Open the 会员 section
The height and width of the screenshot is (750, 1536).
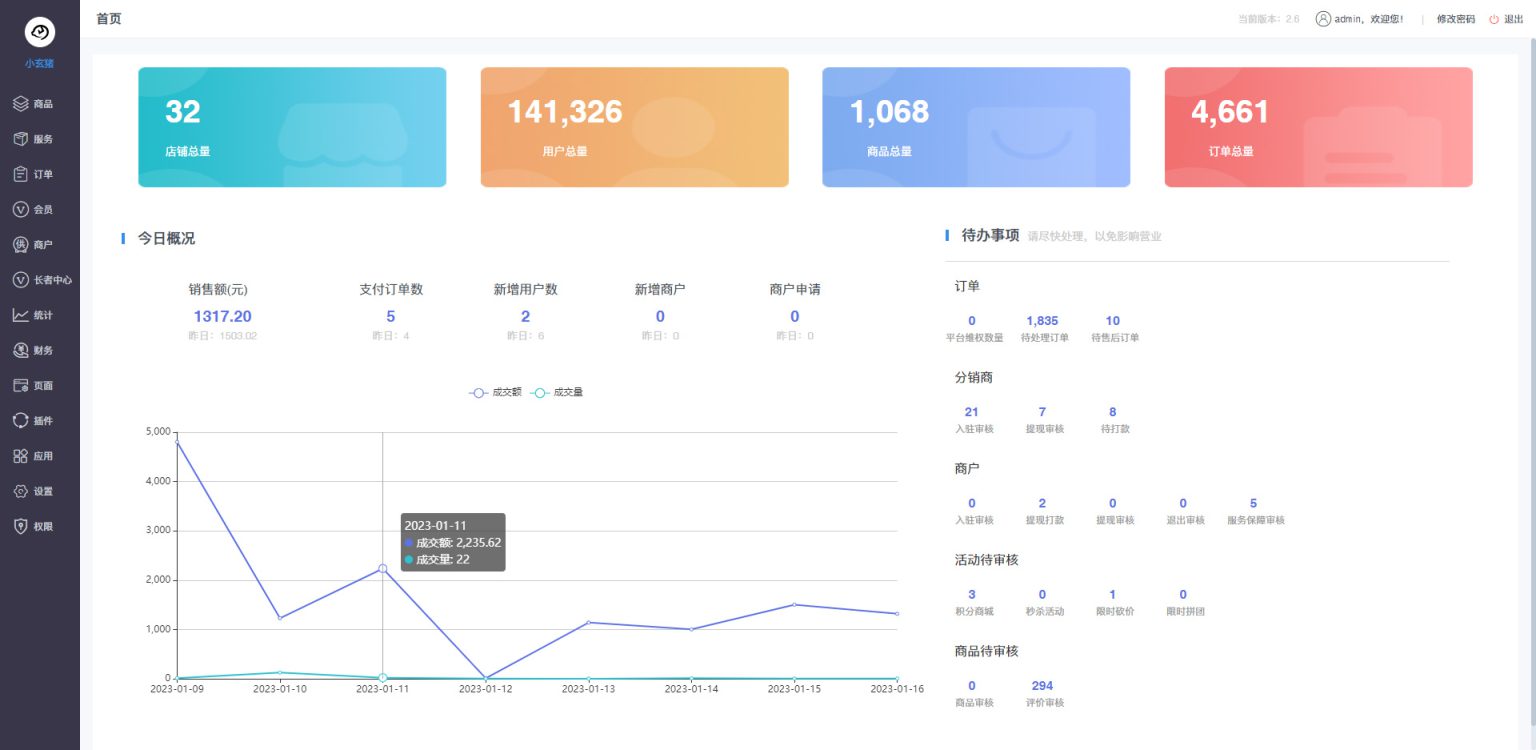click(40, 209)
